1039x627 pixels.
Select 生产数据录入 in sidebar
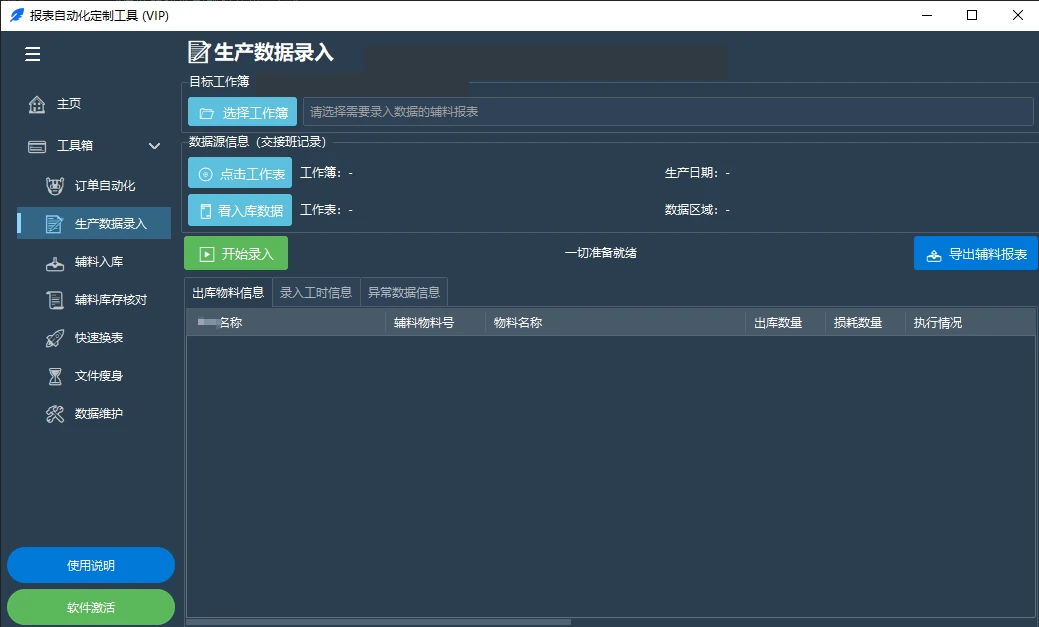tap(93, 223)
